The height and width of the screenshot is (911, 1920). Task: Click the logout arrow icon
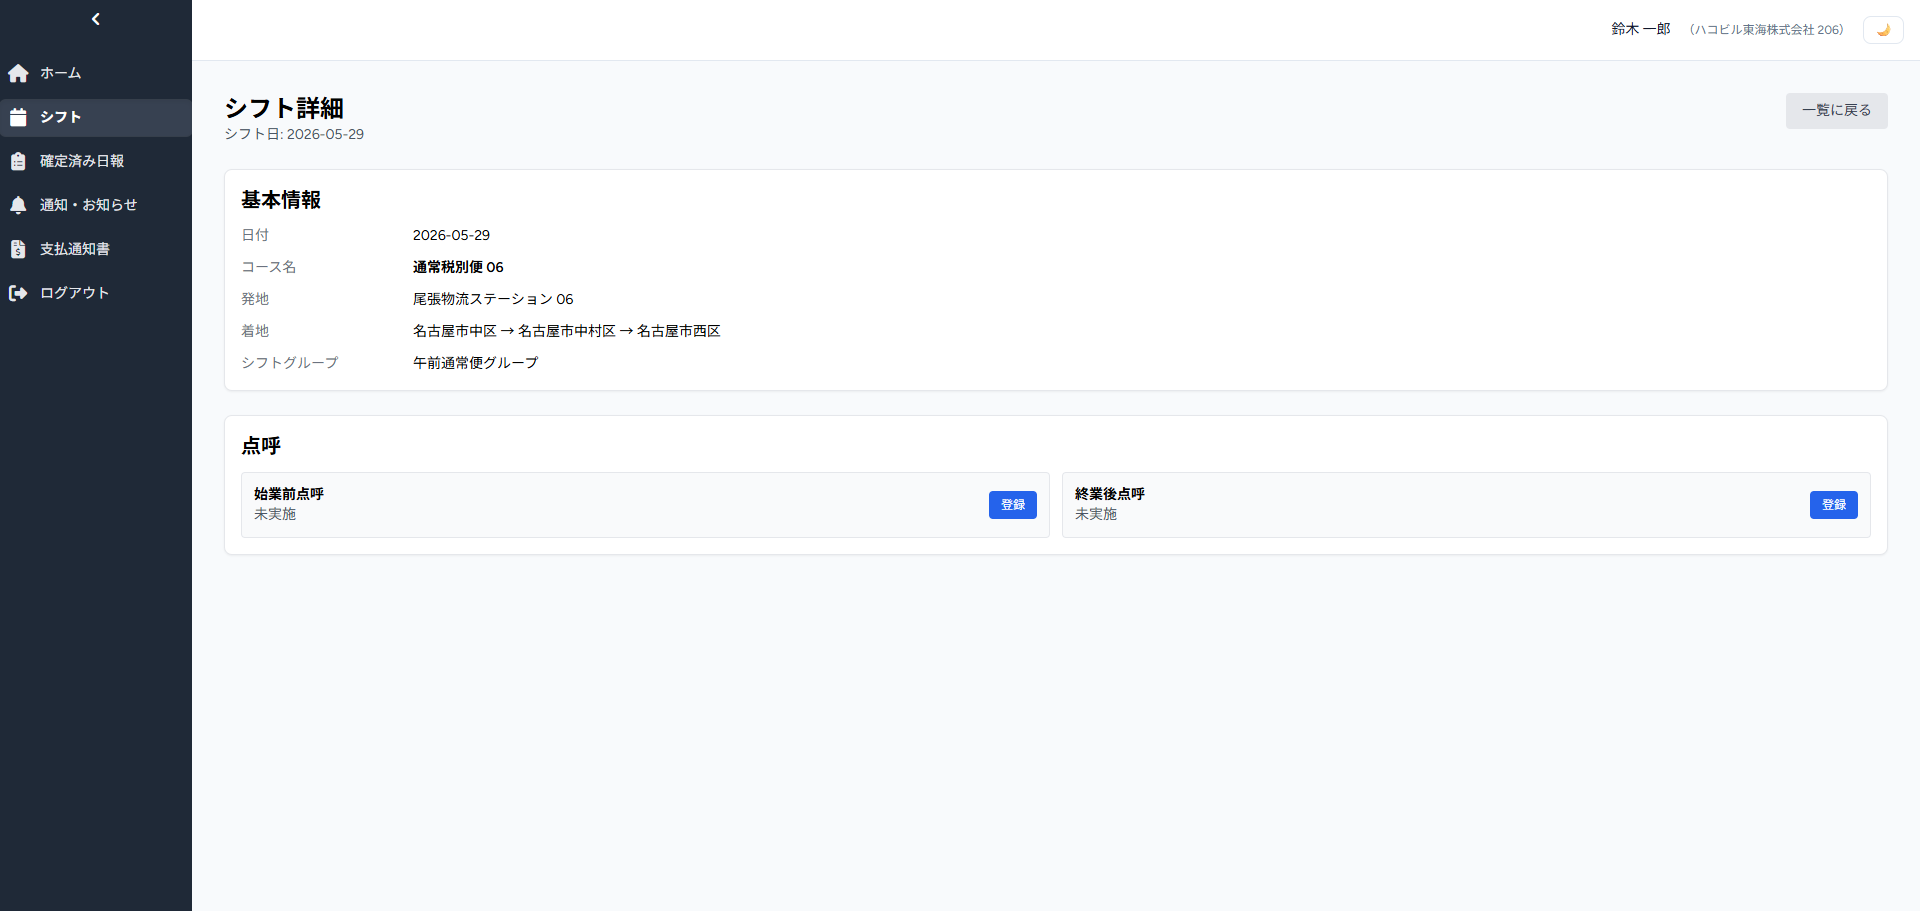(x=18, y=293)
